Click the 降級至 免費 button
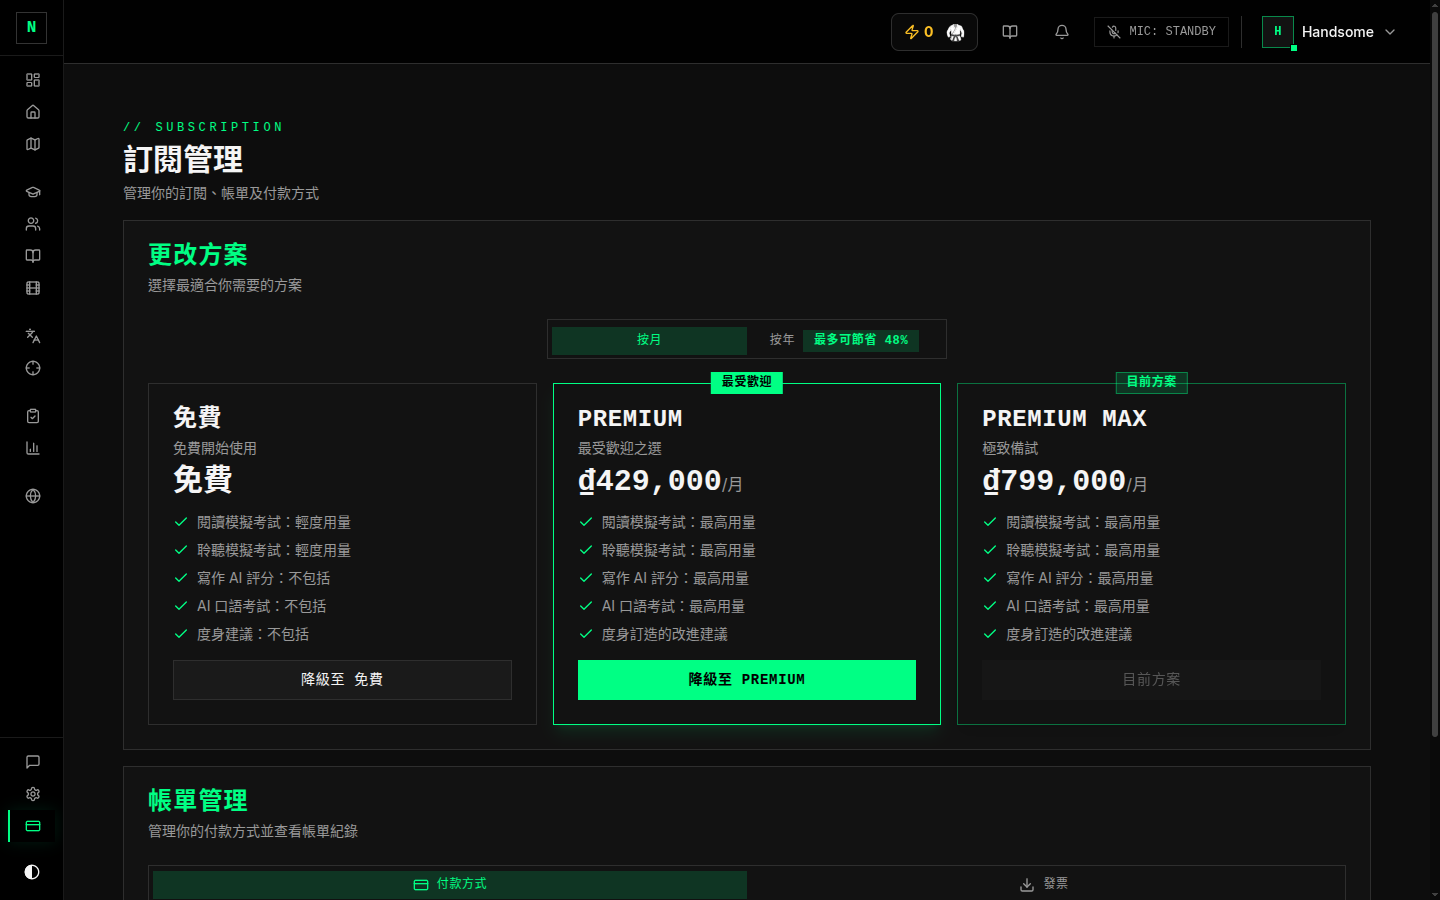The image size is (1440, 900). (342, 680)
